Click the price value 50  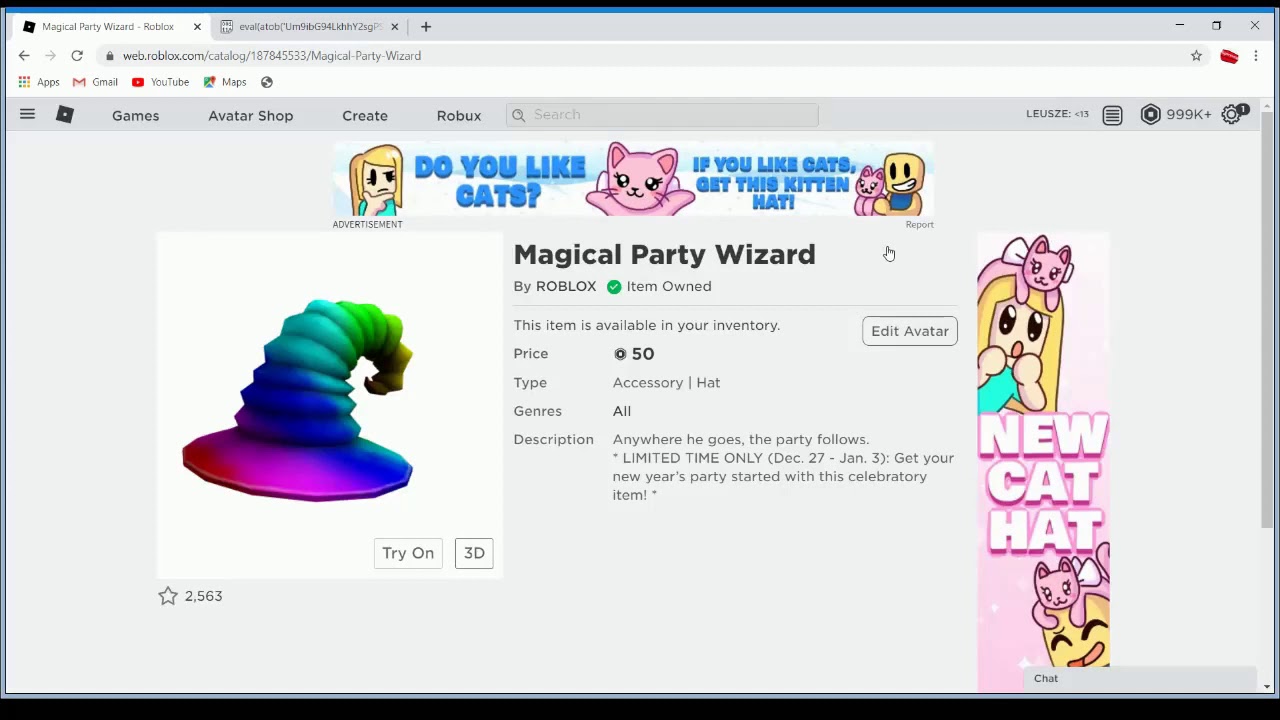[643, 354]
